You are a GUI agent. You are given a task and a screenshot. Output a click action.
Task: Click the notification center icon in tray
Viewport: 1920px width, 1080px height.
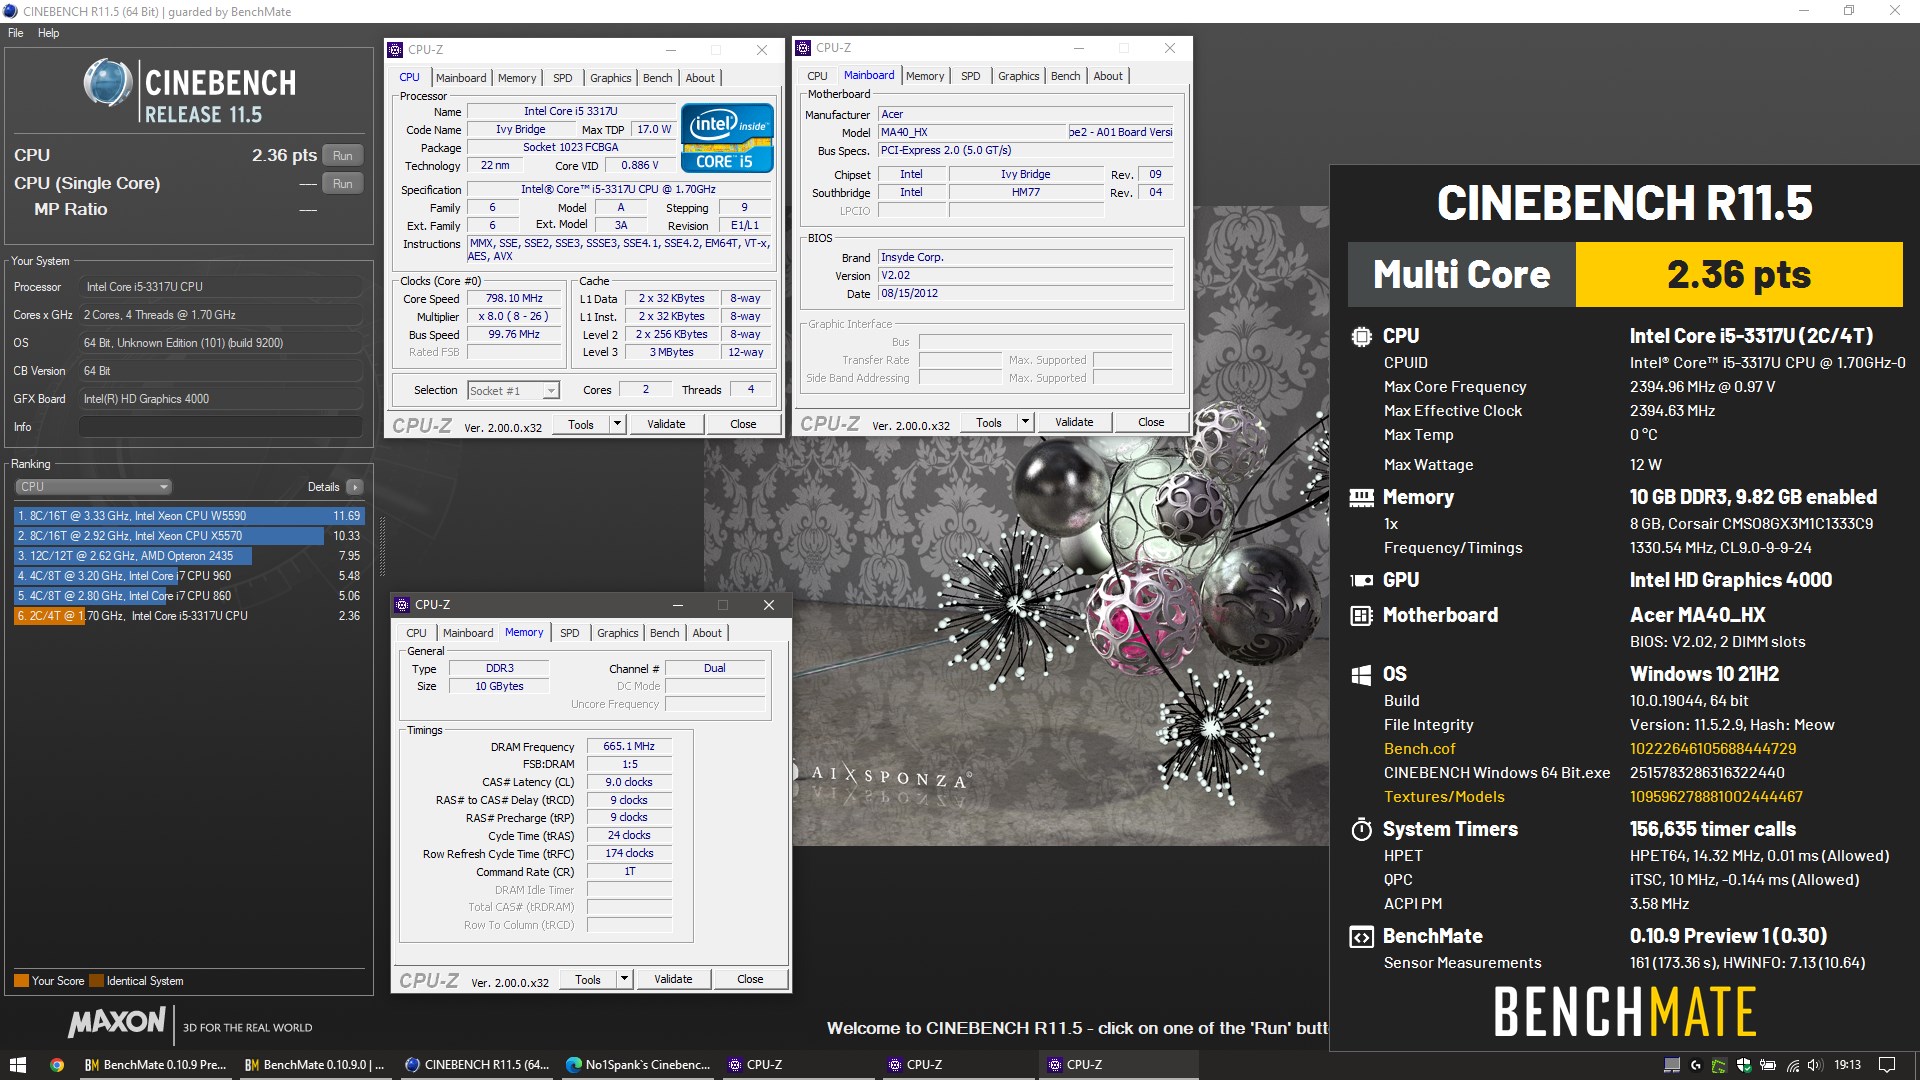[1887, 1065]
